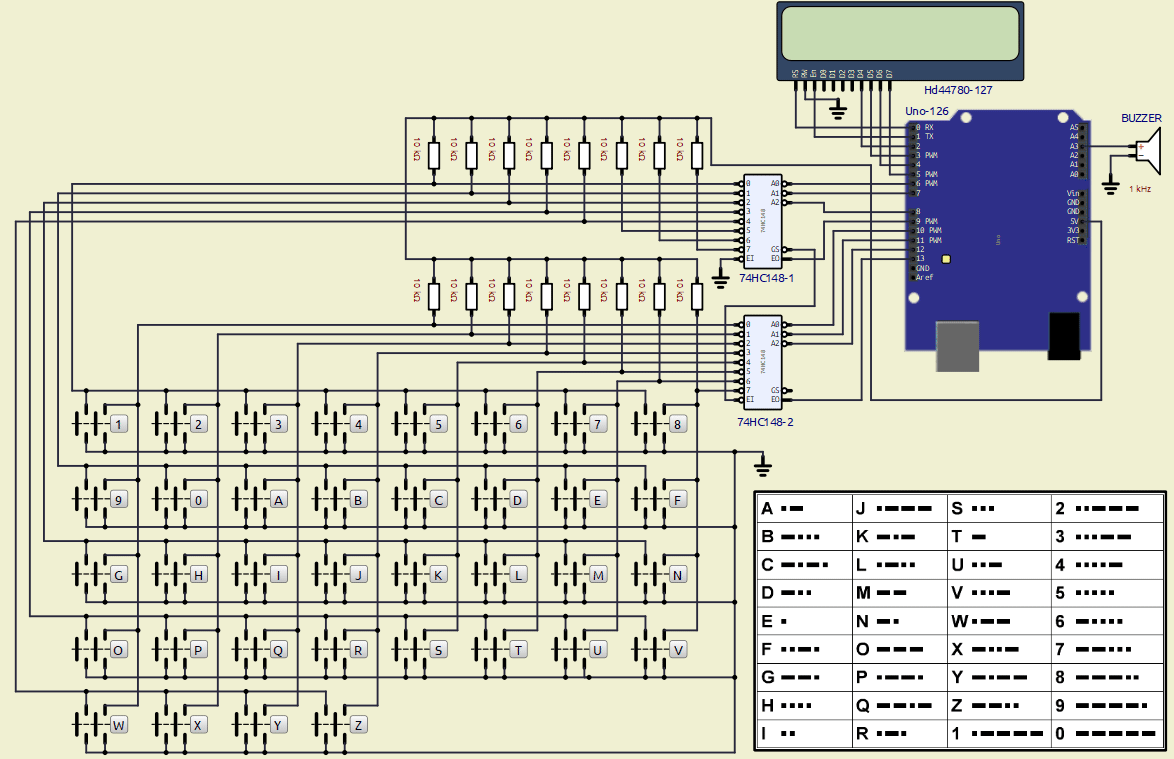Click the buzzer speaker component
The width and height of the screenshot is (1174, 759).
pyautogui.click(x=1148, y=151)
